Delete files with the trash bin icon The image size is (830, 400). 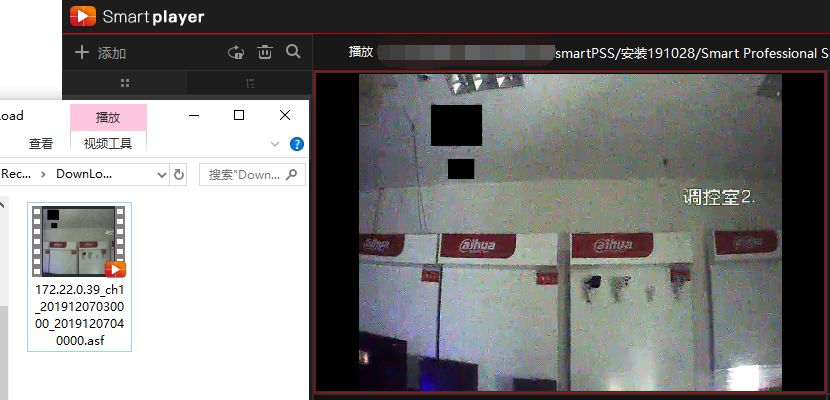[265, 52]
